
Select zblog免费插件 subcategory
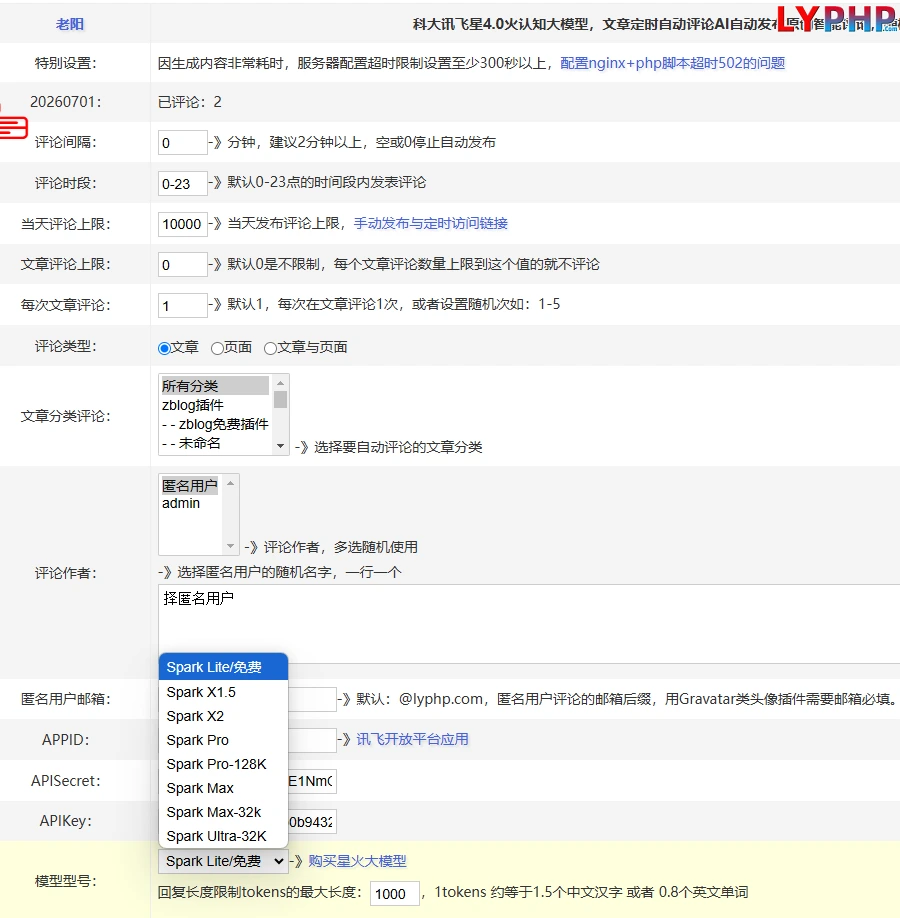tap(214, 424)
